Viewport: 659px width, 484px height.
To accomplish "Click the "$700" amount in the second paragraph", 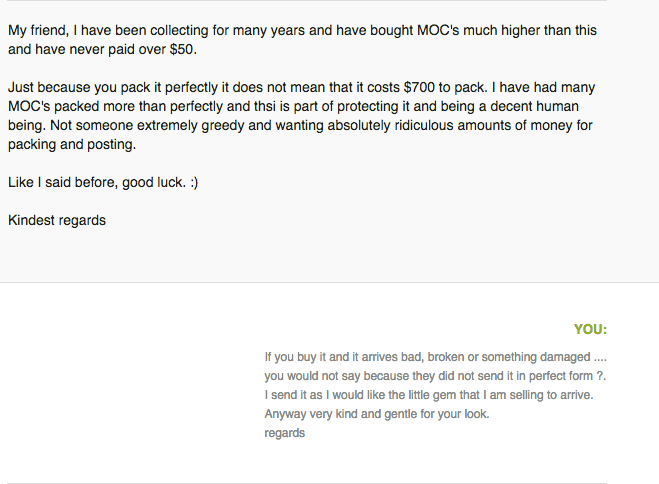I will tap(419, 87).
